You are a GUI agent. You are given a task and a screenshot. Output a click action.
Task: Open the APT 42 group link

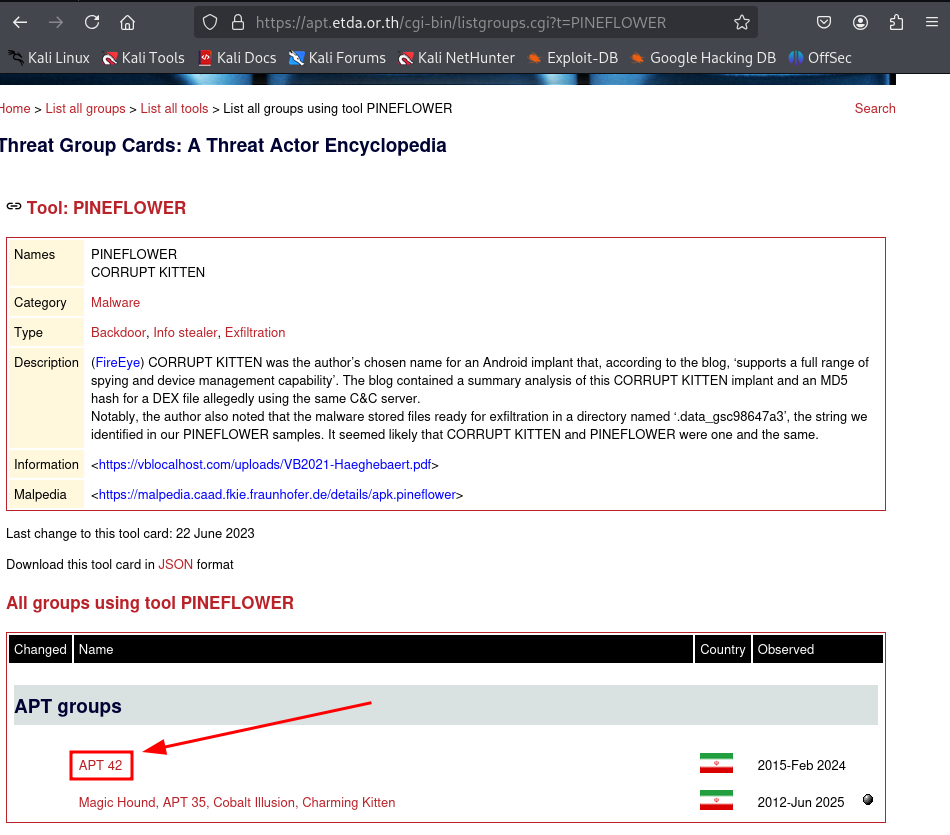[100, 766]
